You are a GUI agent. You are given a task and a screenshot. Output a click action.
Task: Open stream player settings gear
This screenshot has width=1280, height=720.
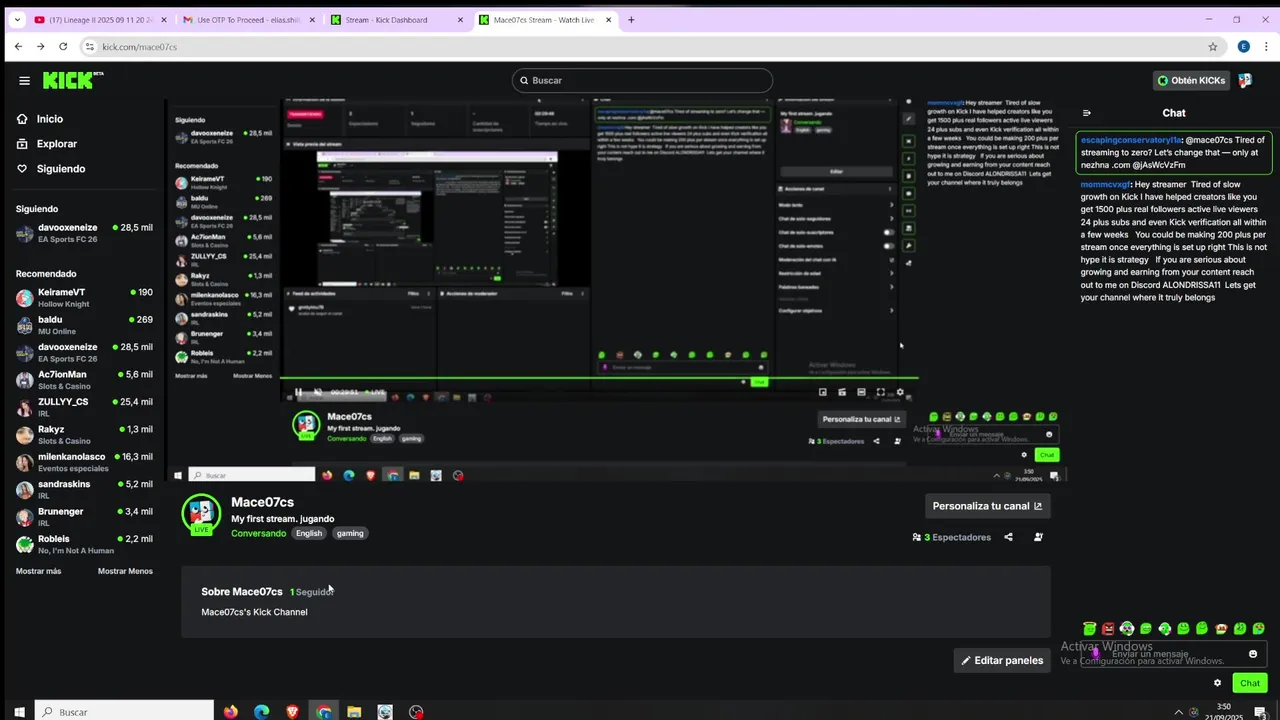(900, 392)
